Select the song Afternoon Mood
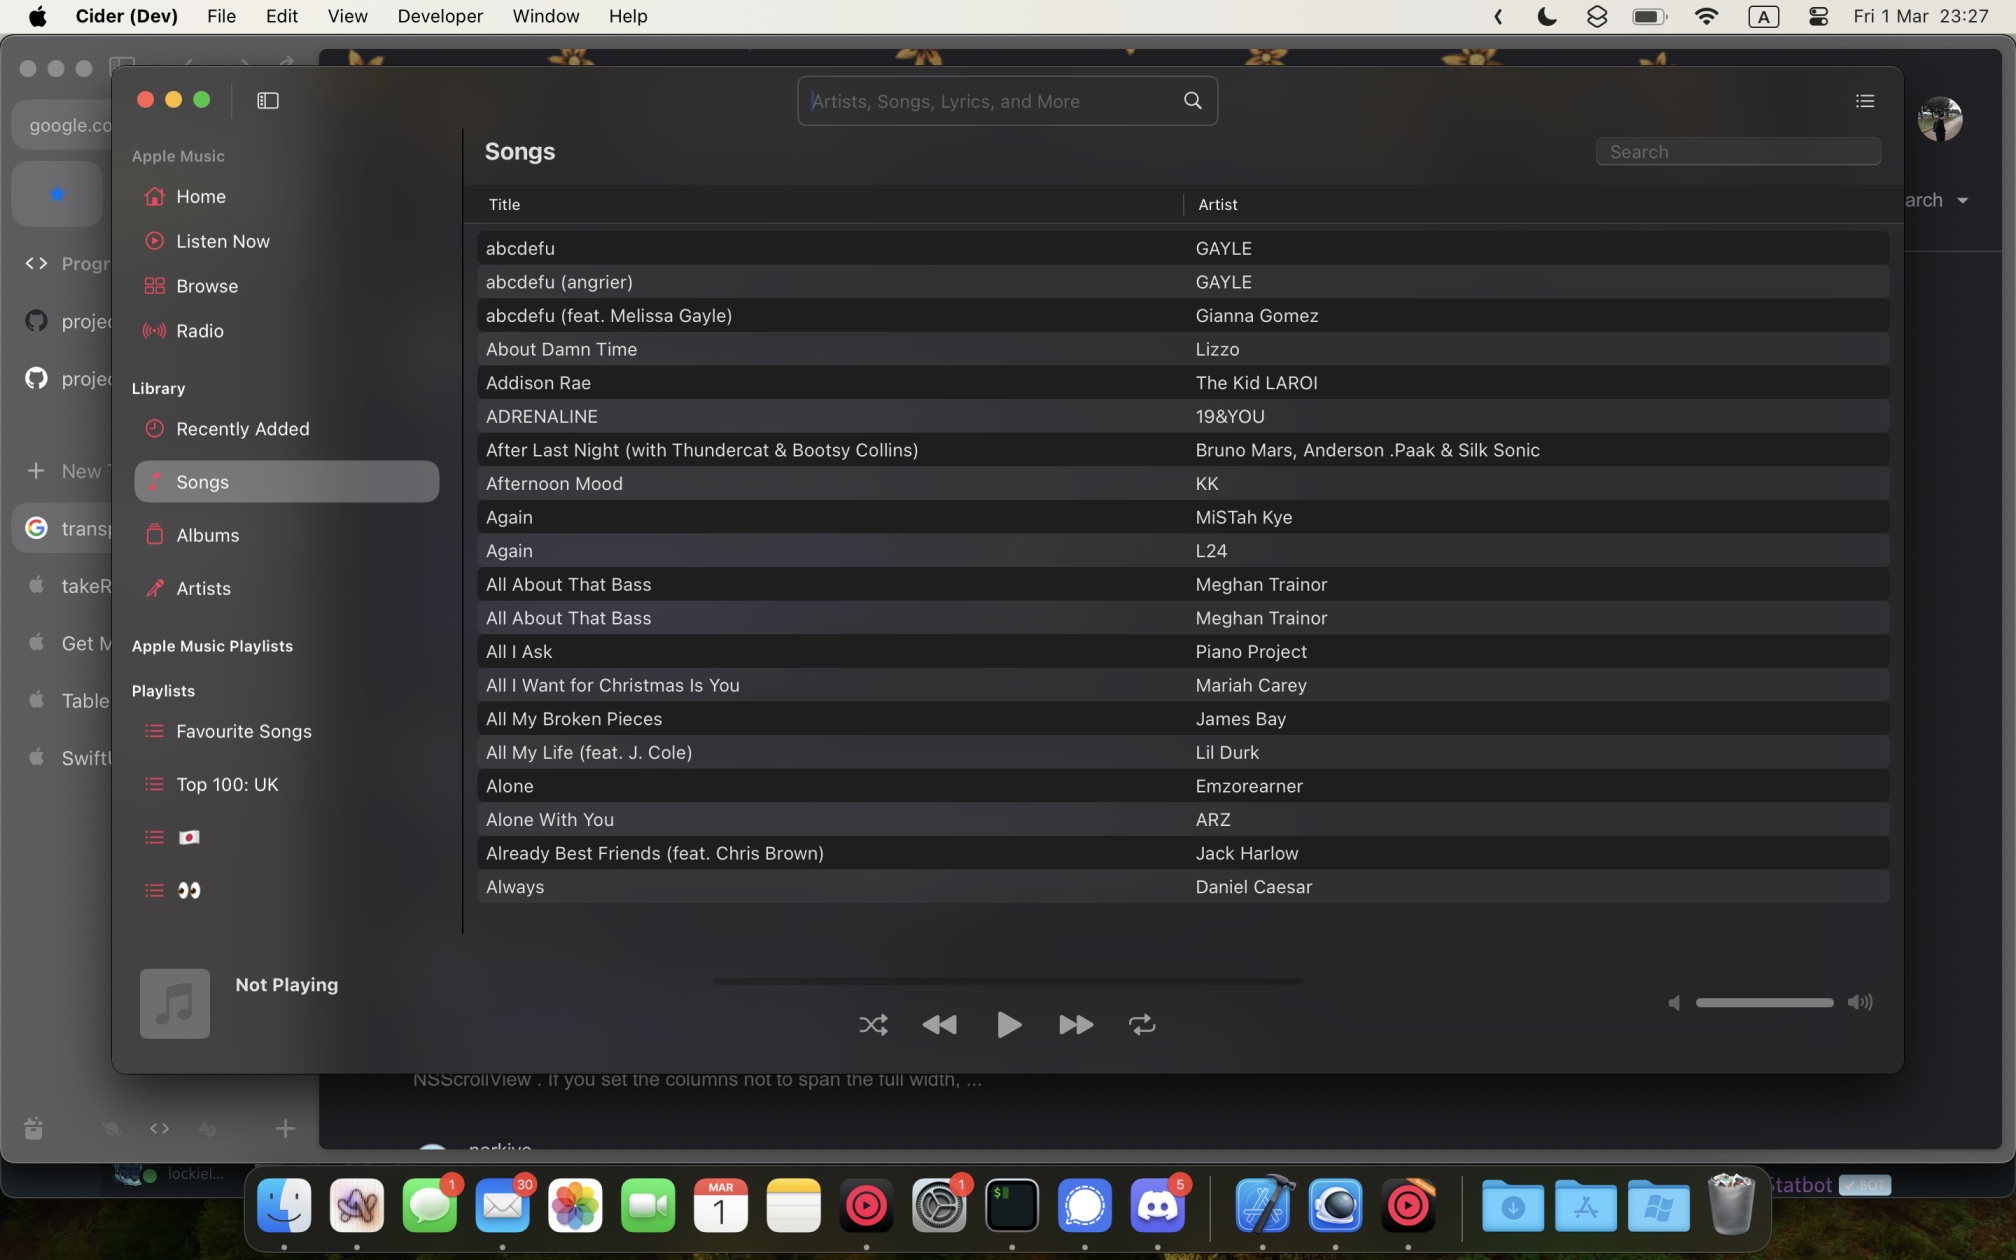The image size is (2016, 1260). [1183, 484]
